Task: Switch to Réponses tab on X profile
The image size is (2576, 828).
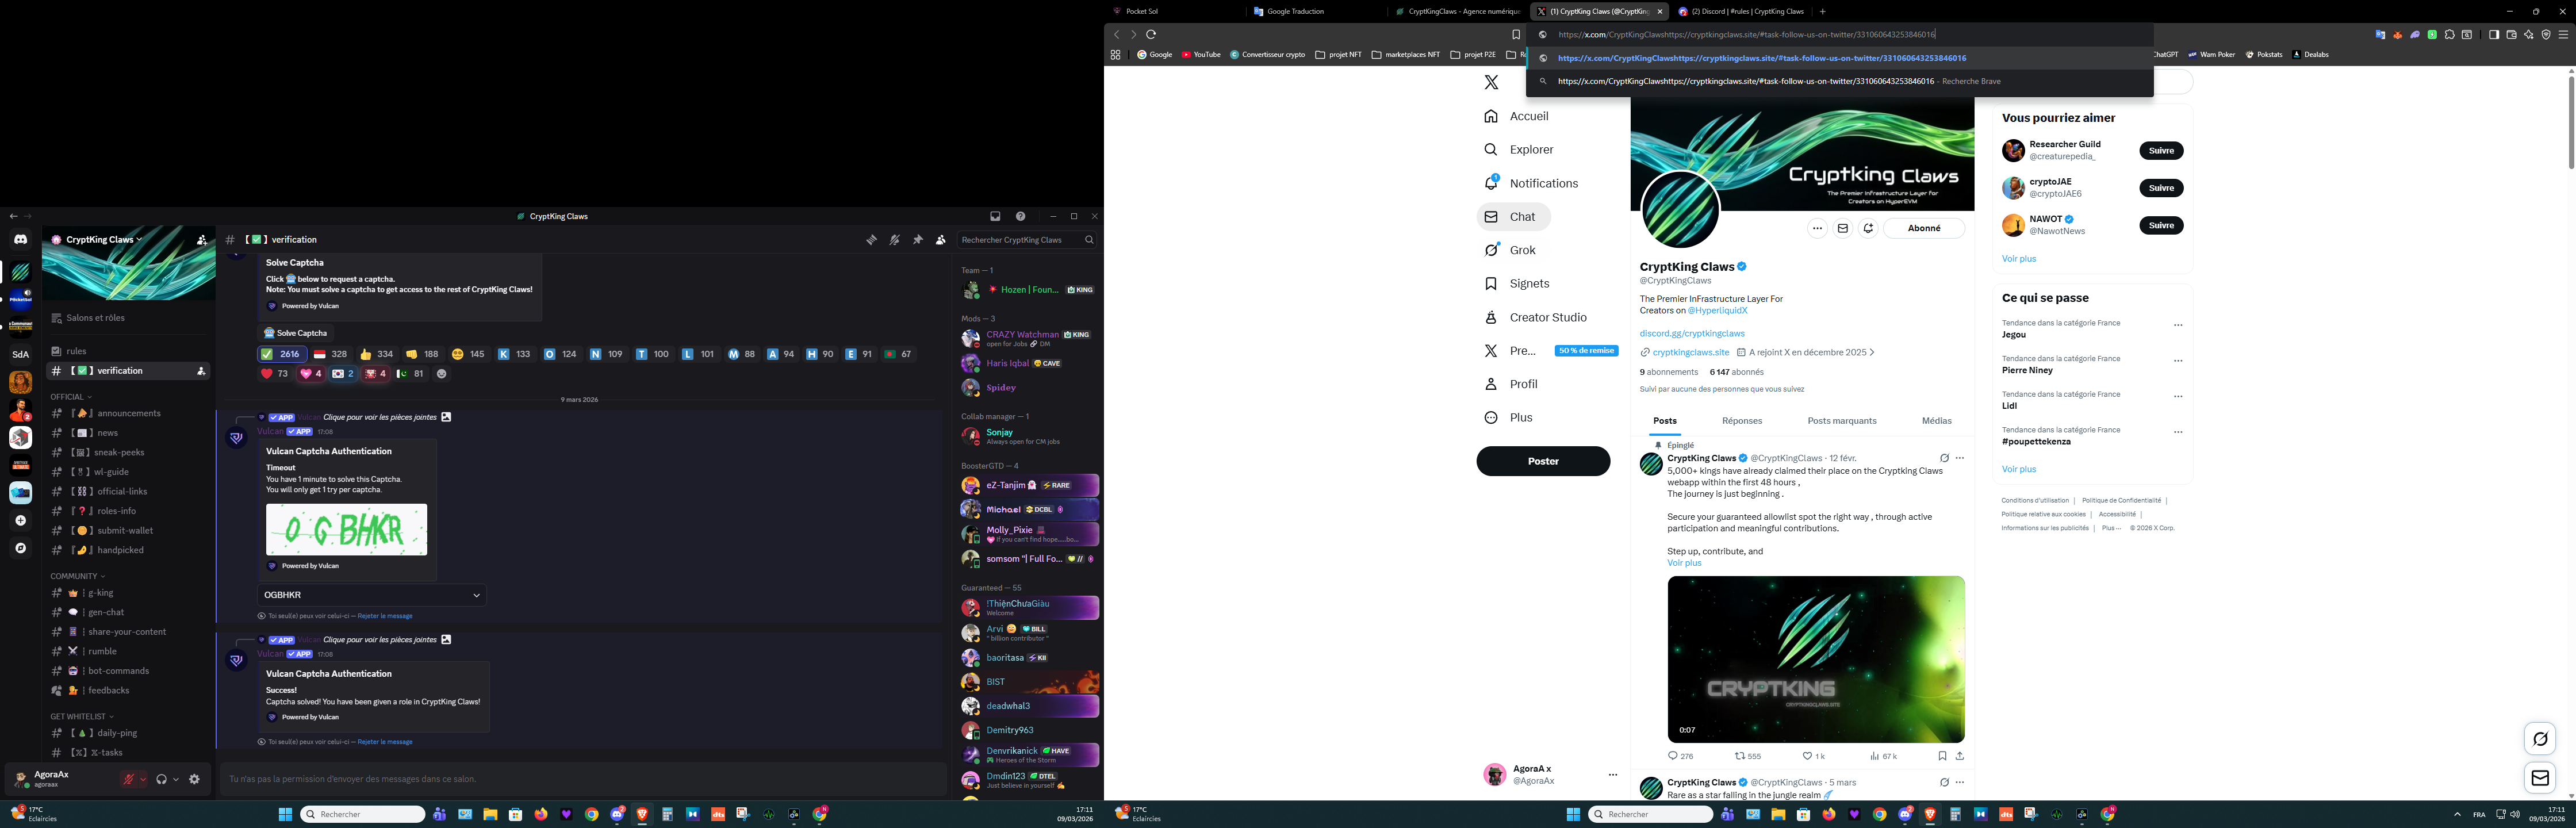Action: pos(1742,421)
